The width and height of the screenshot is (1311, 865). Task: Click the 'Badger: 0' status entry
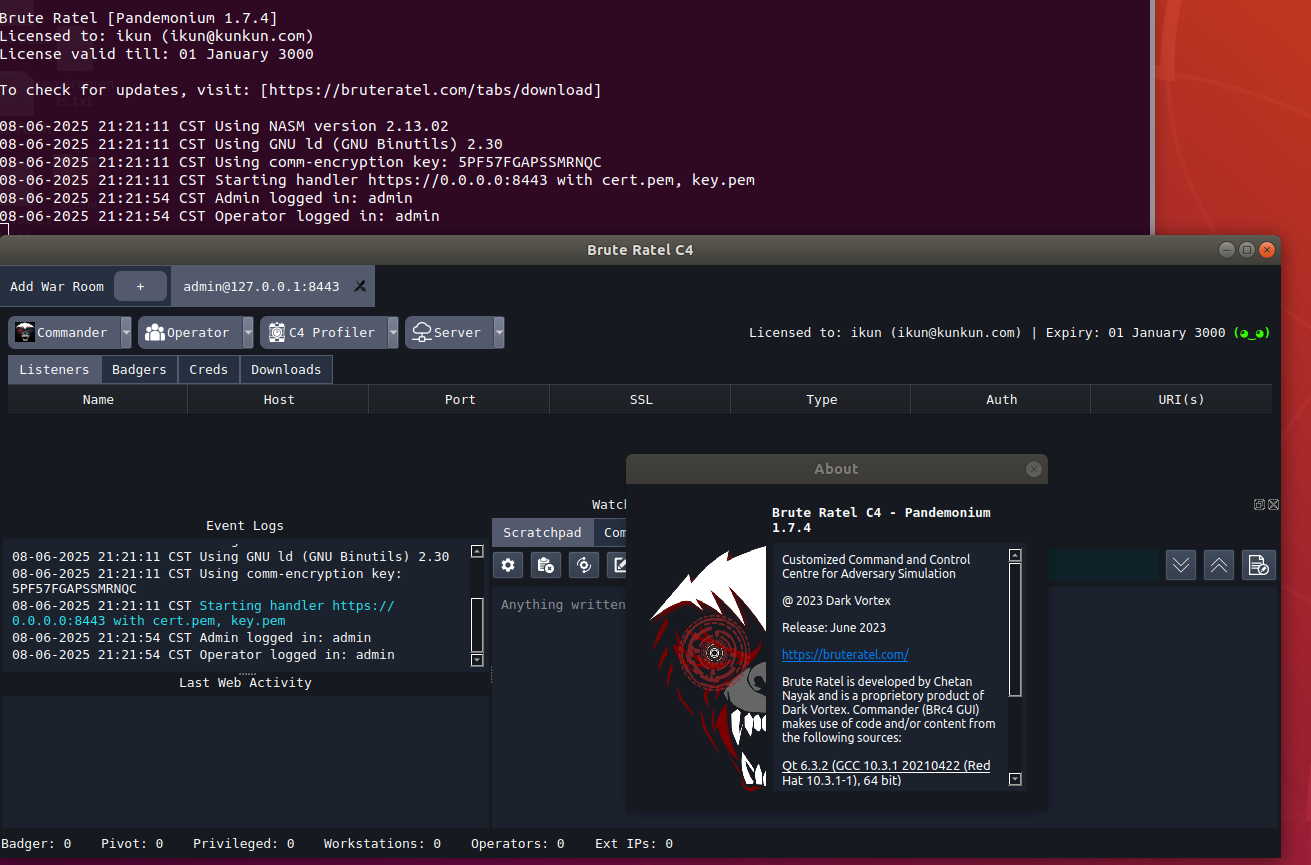point(36,844)
